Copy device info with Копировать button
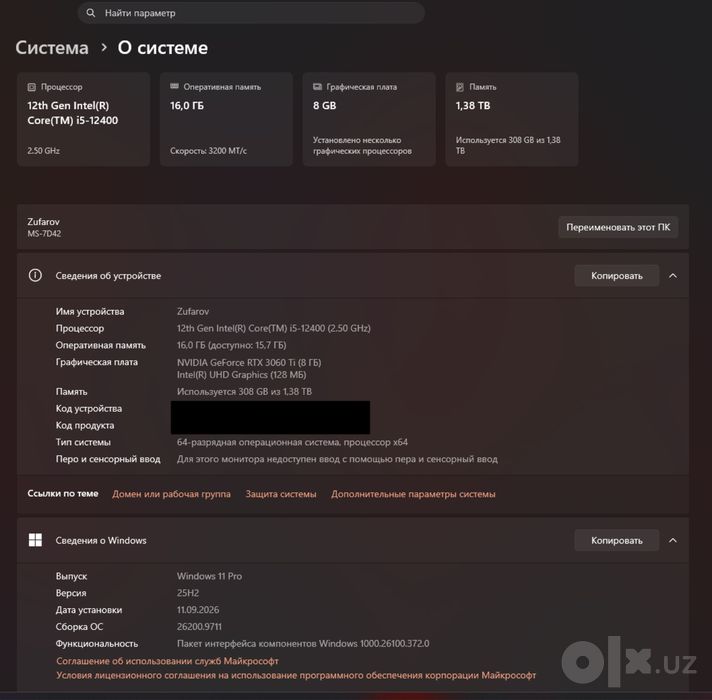712x700 pixels. pyautogui.click(x=617, y=276)
